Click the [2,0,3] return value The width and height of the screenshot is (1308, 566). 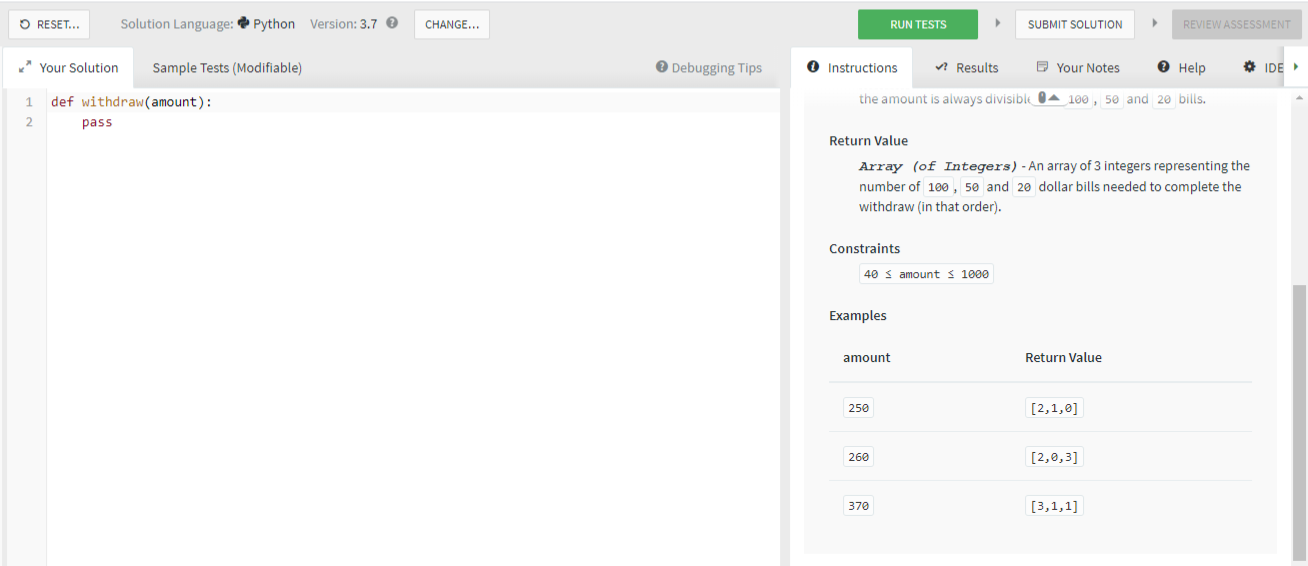point(1054,457)
